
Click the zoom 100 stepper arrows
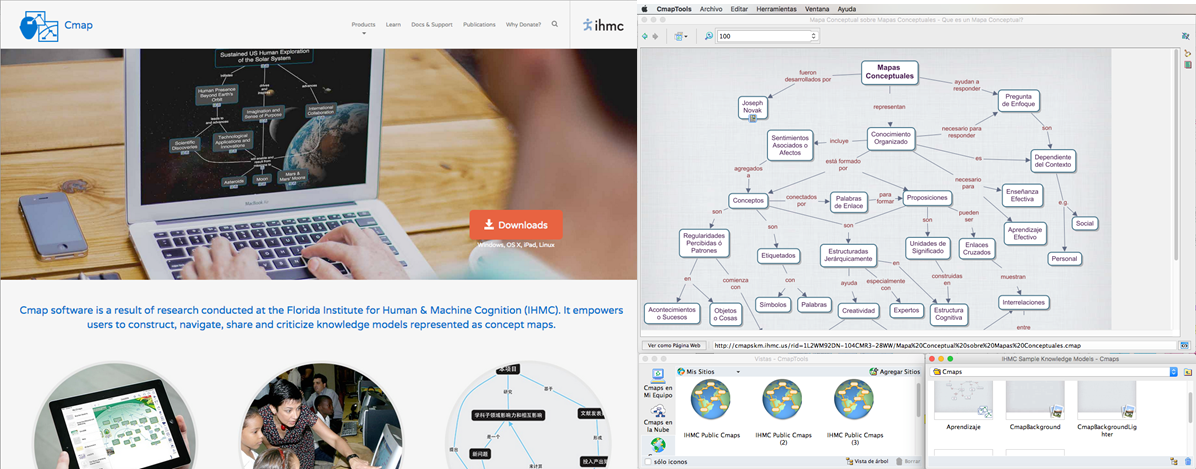click(x=814, y=36)
